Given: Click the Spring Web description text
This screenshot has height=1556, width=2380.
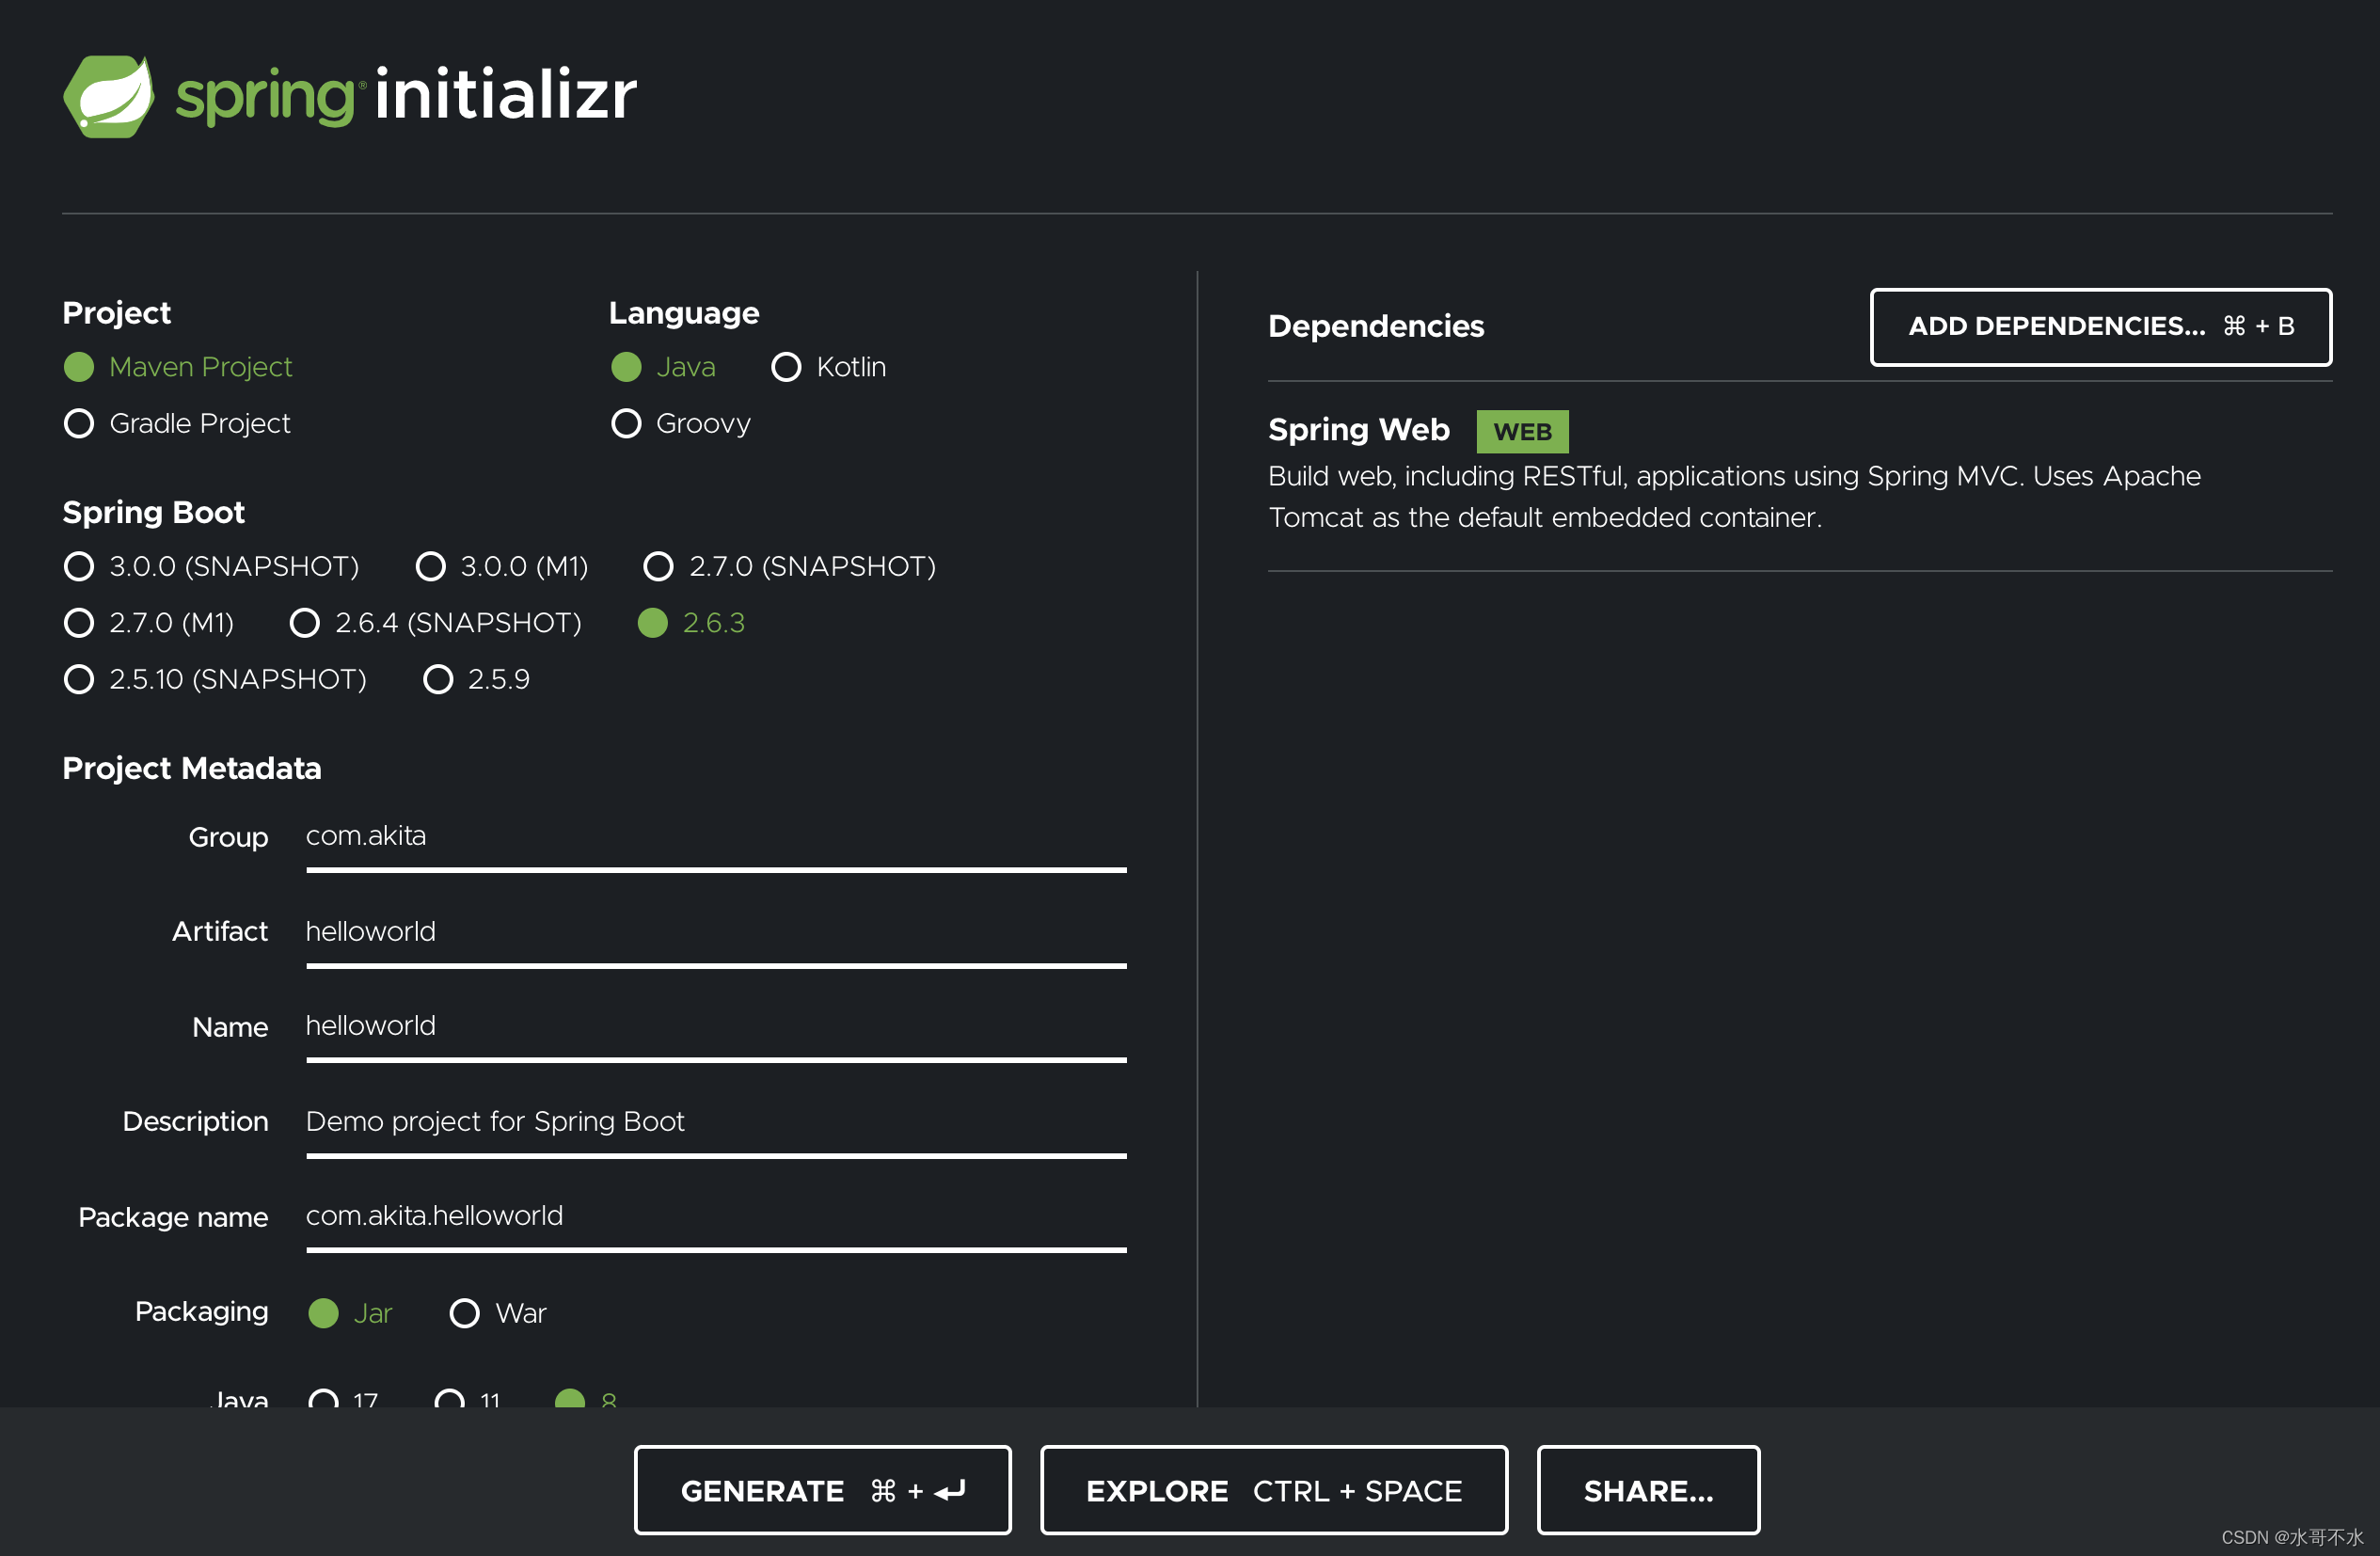Looking at the screenshot, I should tap(1734, 497).
